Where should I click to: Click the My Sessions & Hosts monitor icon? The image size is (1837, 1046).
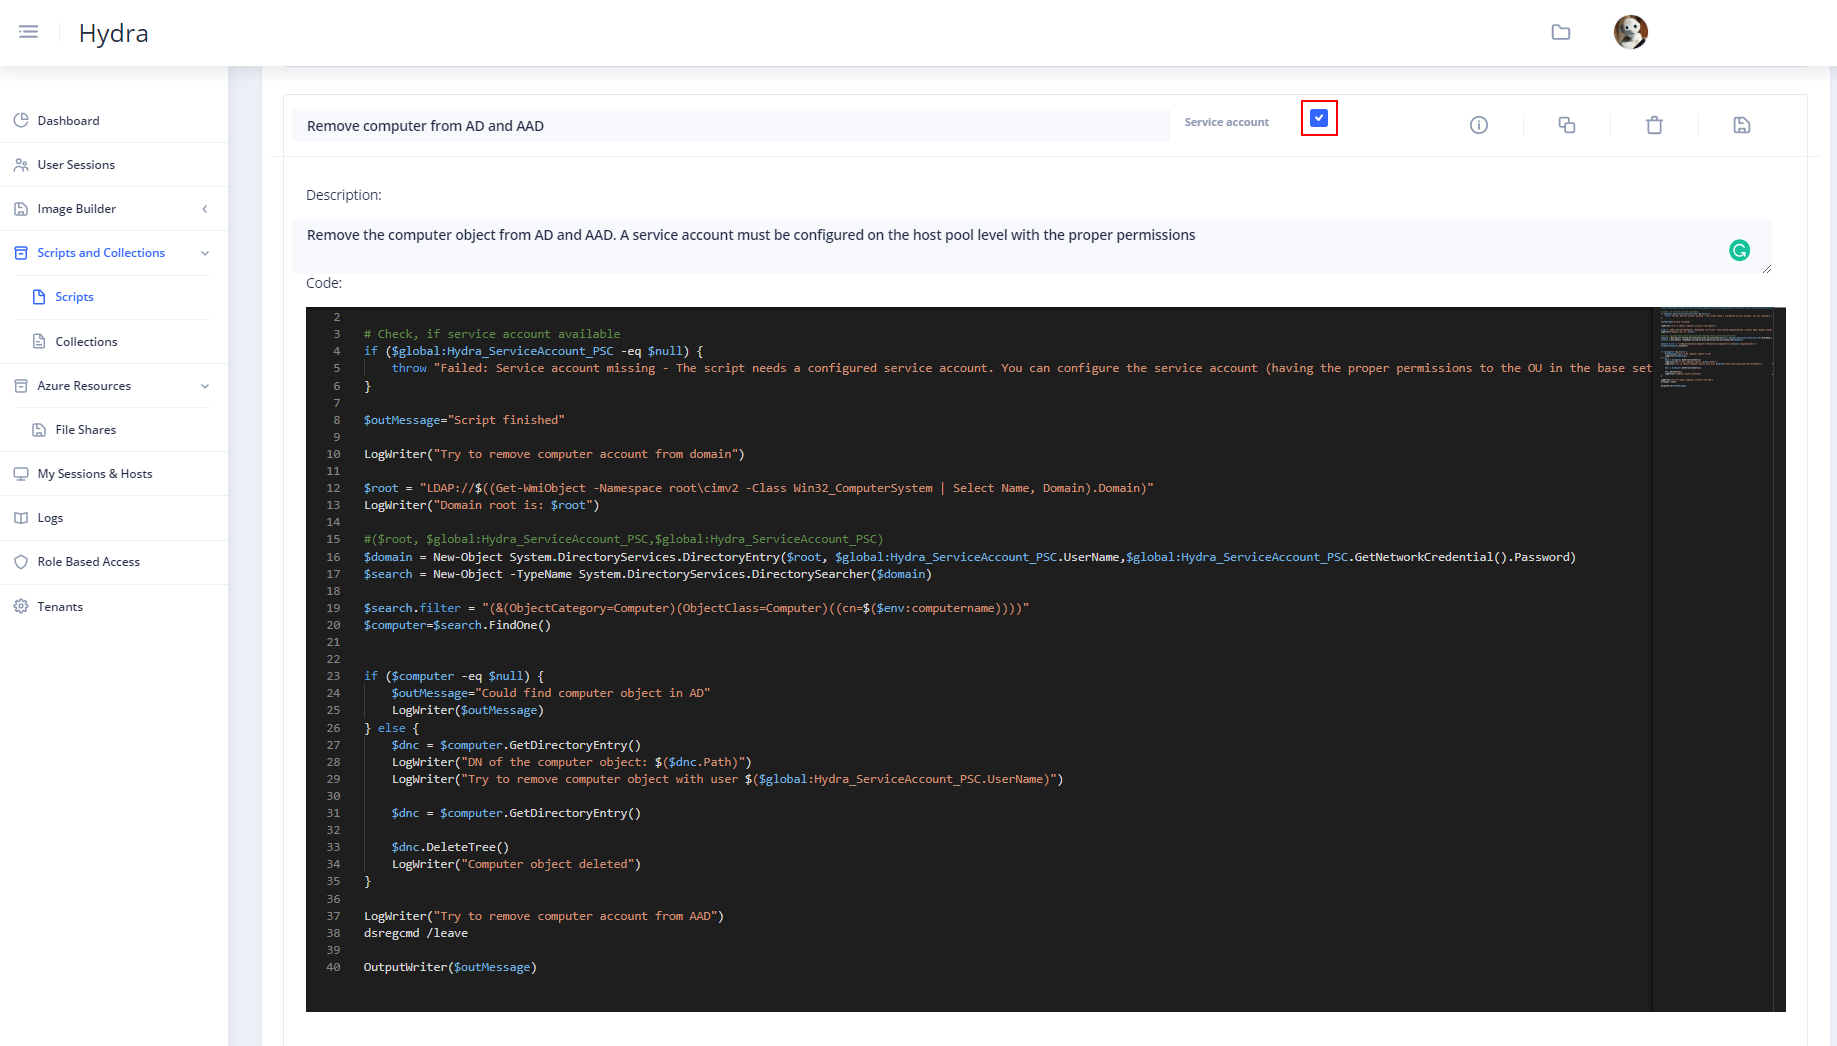(x=21, y=474)
